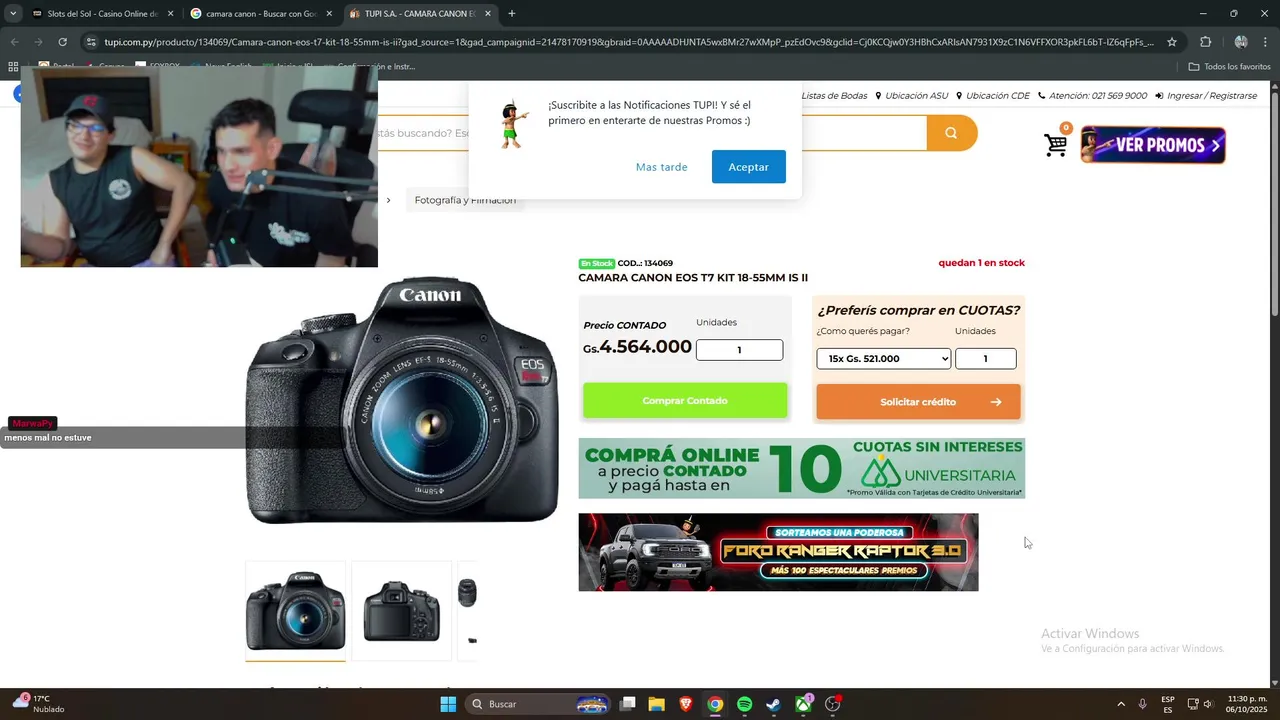Select the partially visible lens thumbnail
This screenshot has height=720, width=1280.
[x=467, y=610]
